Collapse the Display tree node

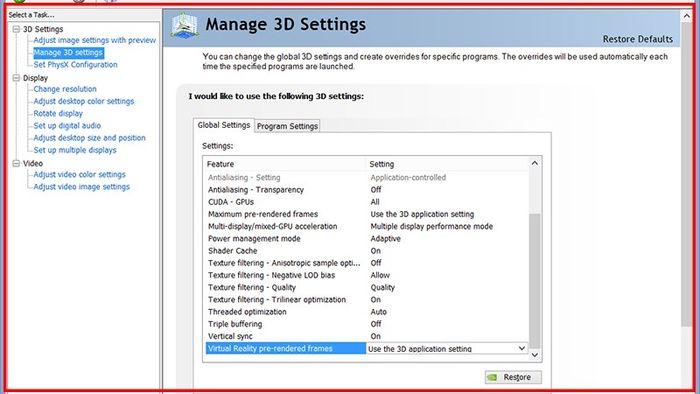[16, 78]
